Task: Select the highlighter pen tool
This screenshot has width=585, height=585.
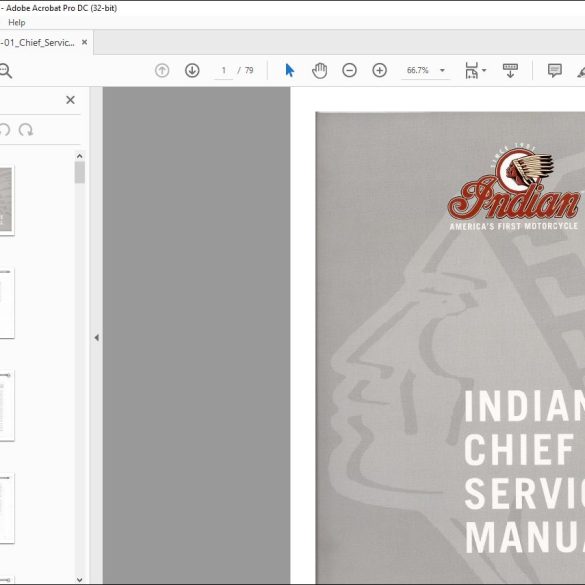Action: pyautogui.click(x=581, y=71)
